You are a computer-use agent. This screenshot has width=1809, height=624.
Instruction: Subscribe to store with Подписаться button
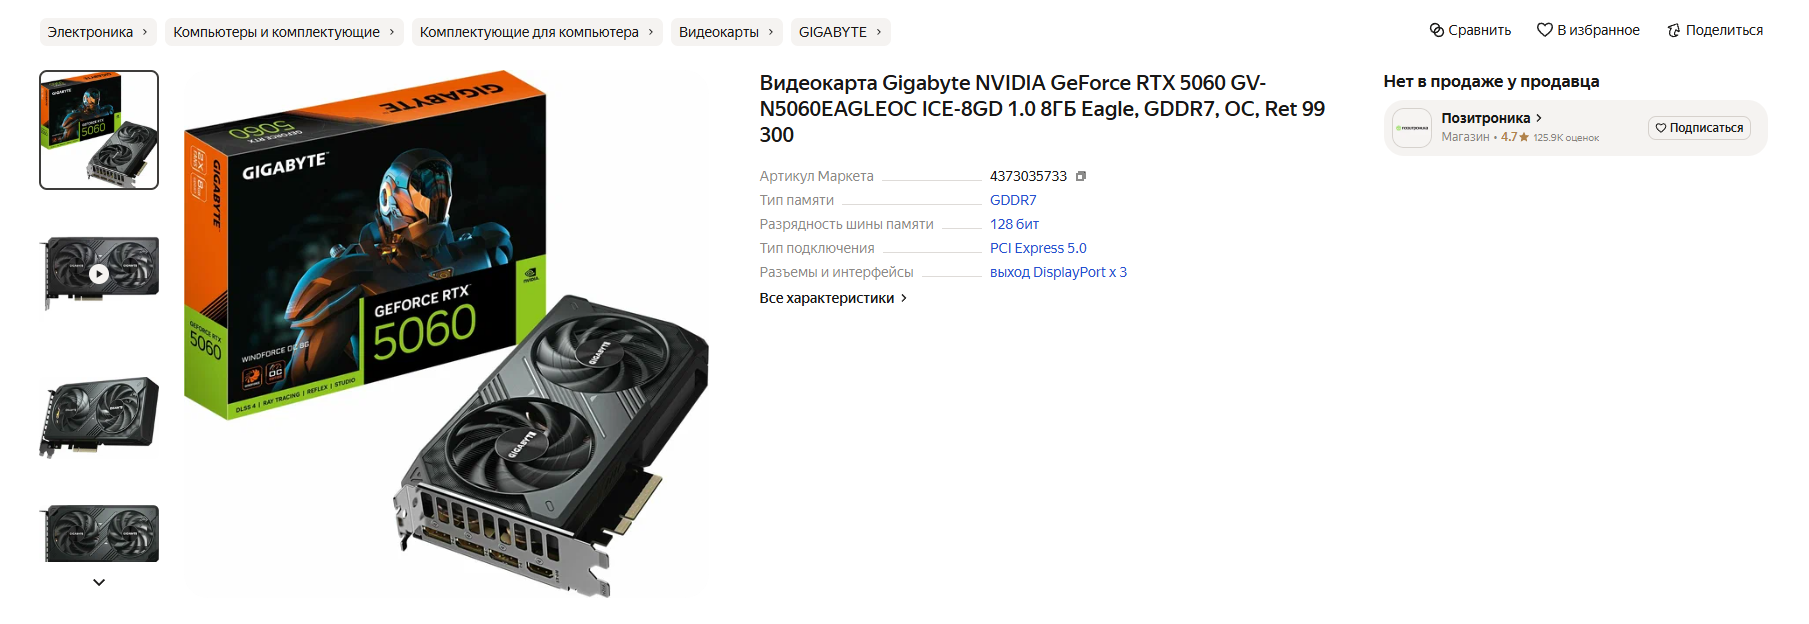click(x=1699, y=128)
